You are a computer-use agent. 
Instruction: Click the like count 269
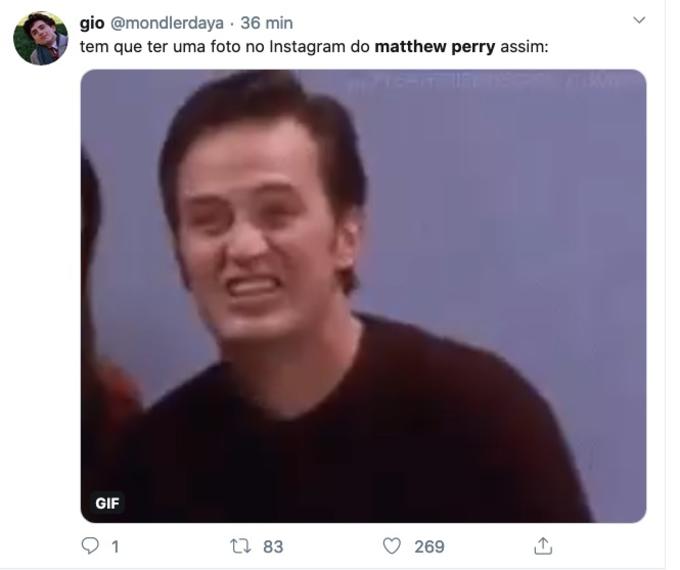pos(429,547)
